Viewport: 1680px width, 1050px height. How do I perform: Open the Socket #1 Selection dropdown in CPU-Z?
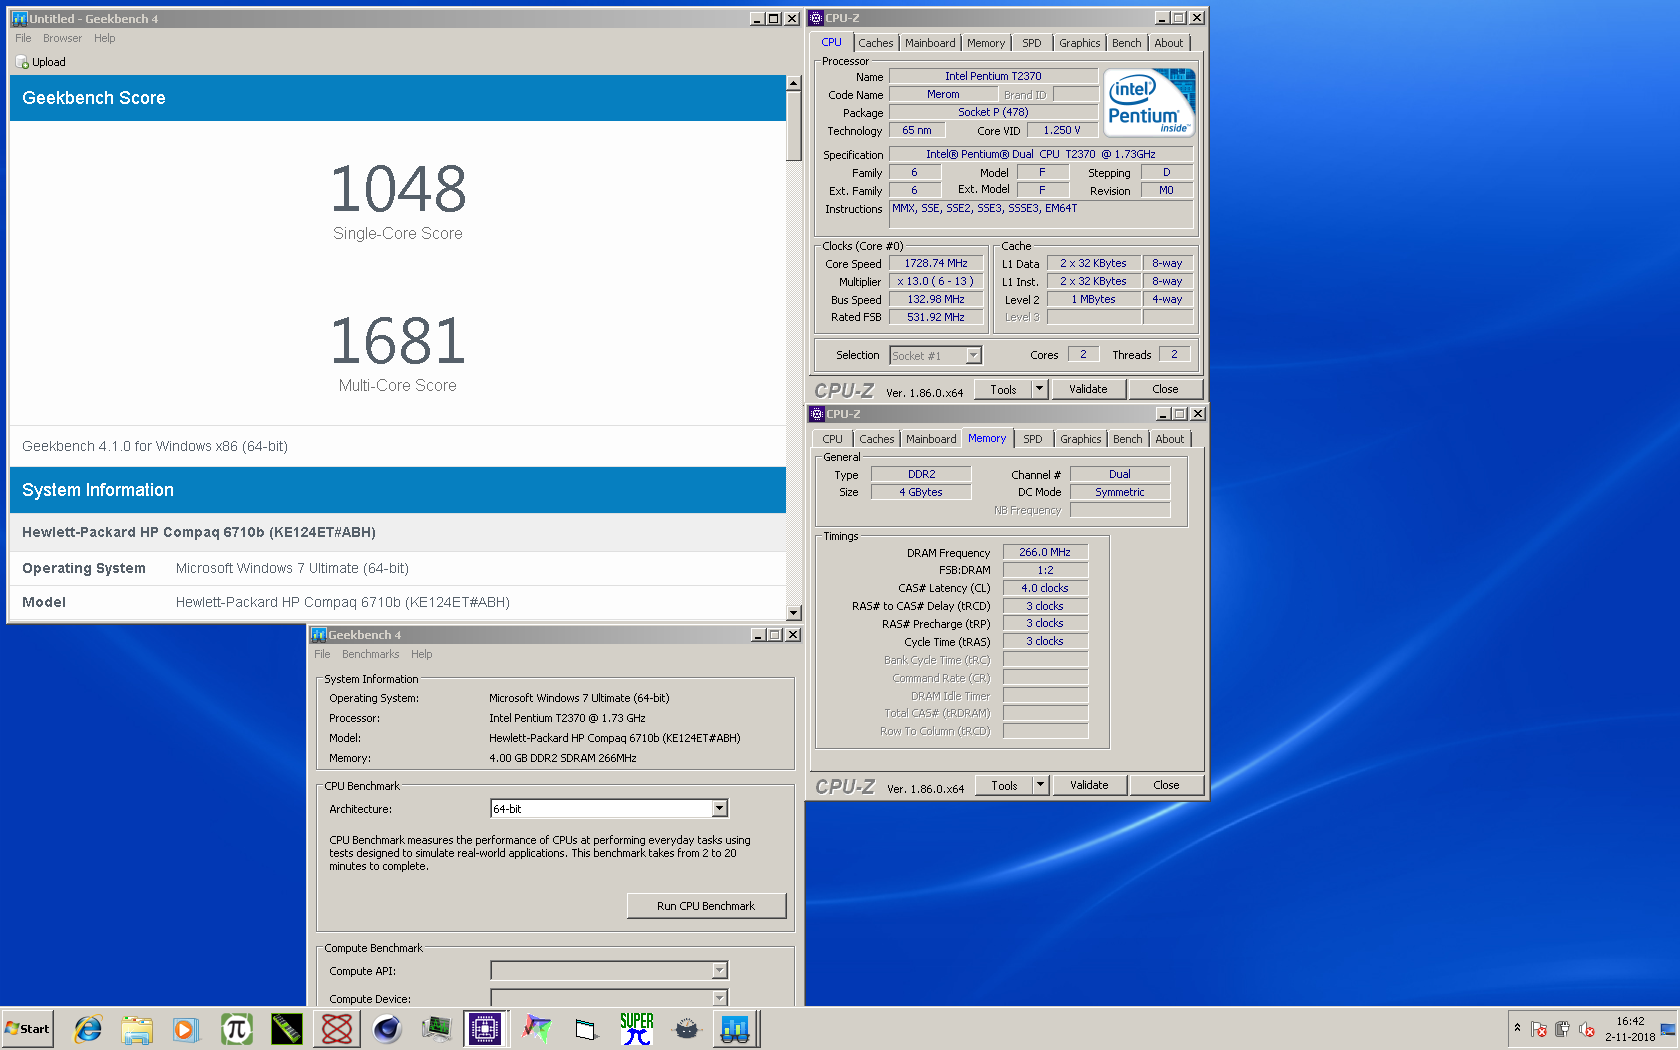(x=973, y=355)
